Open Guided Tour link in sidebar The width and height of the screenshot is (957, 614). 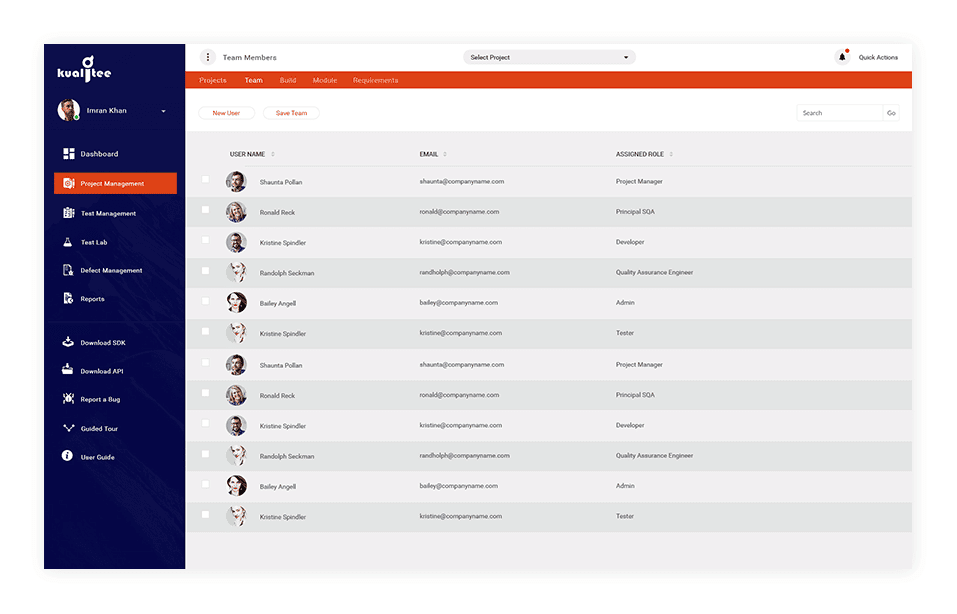click(x=99, y=428)
